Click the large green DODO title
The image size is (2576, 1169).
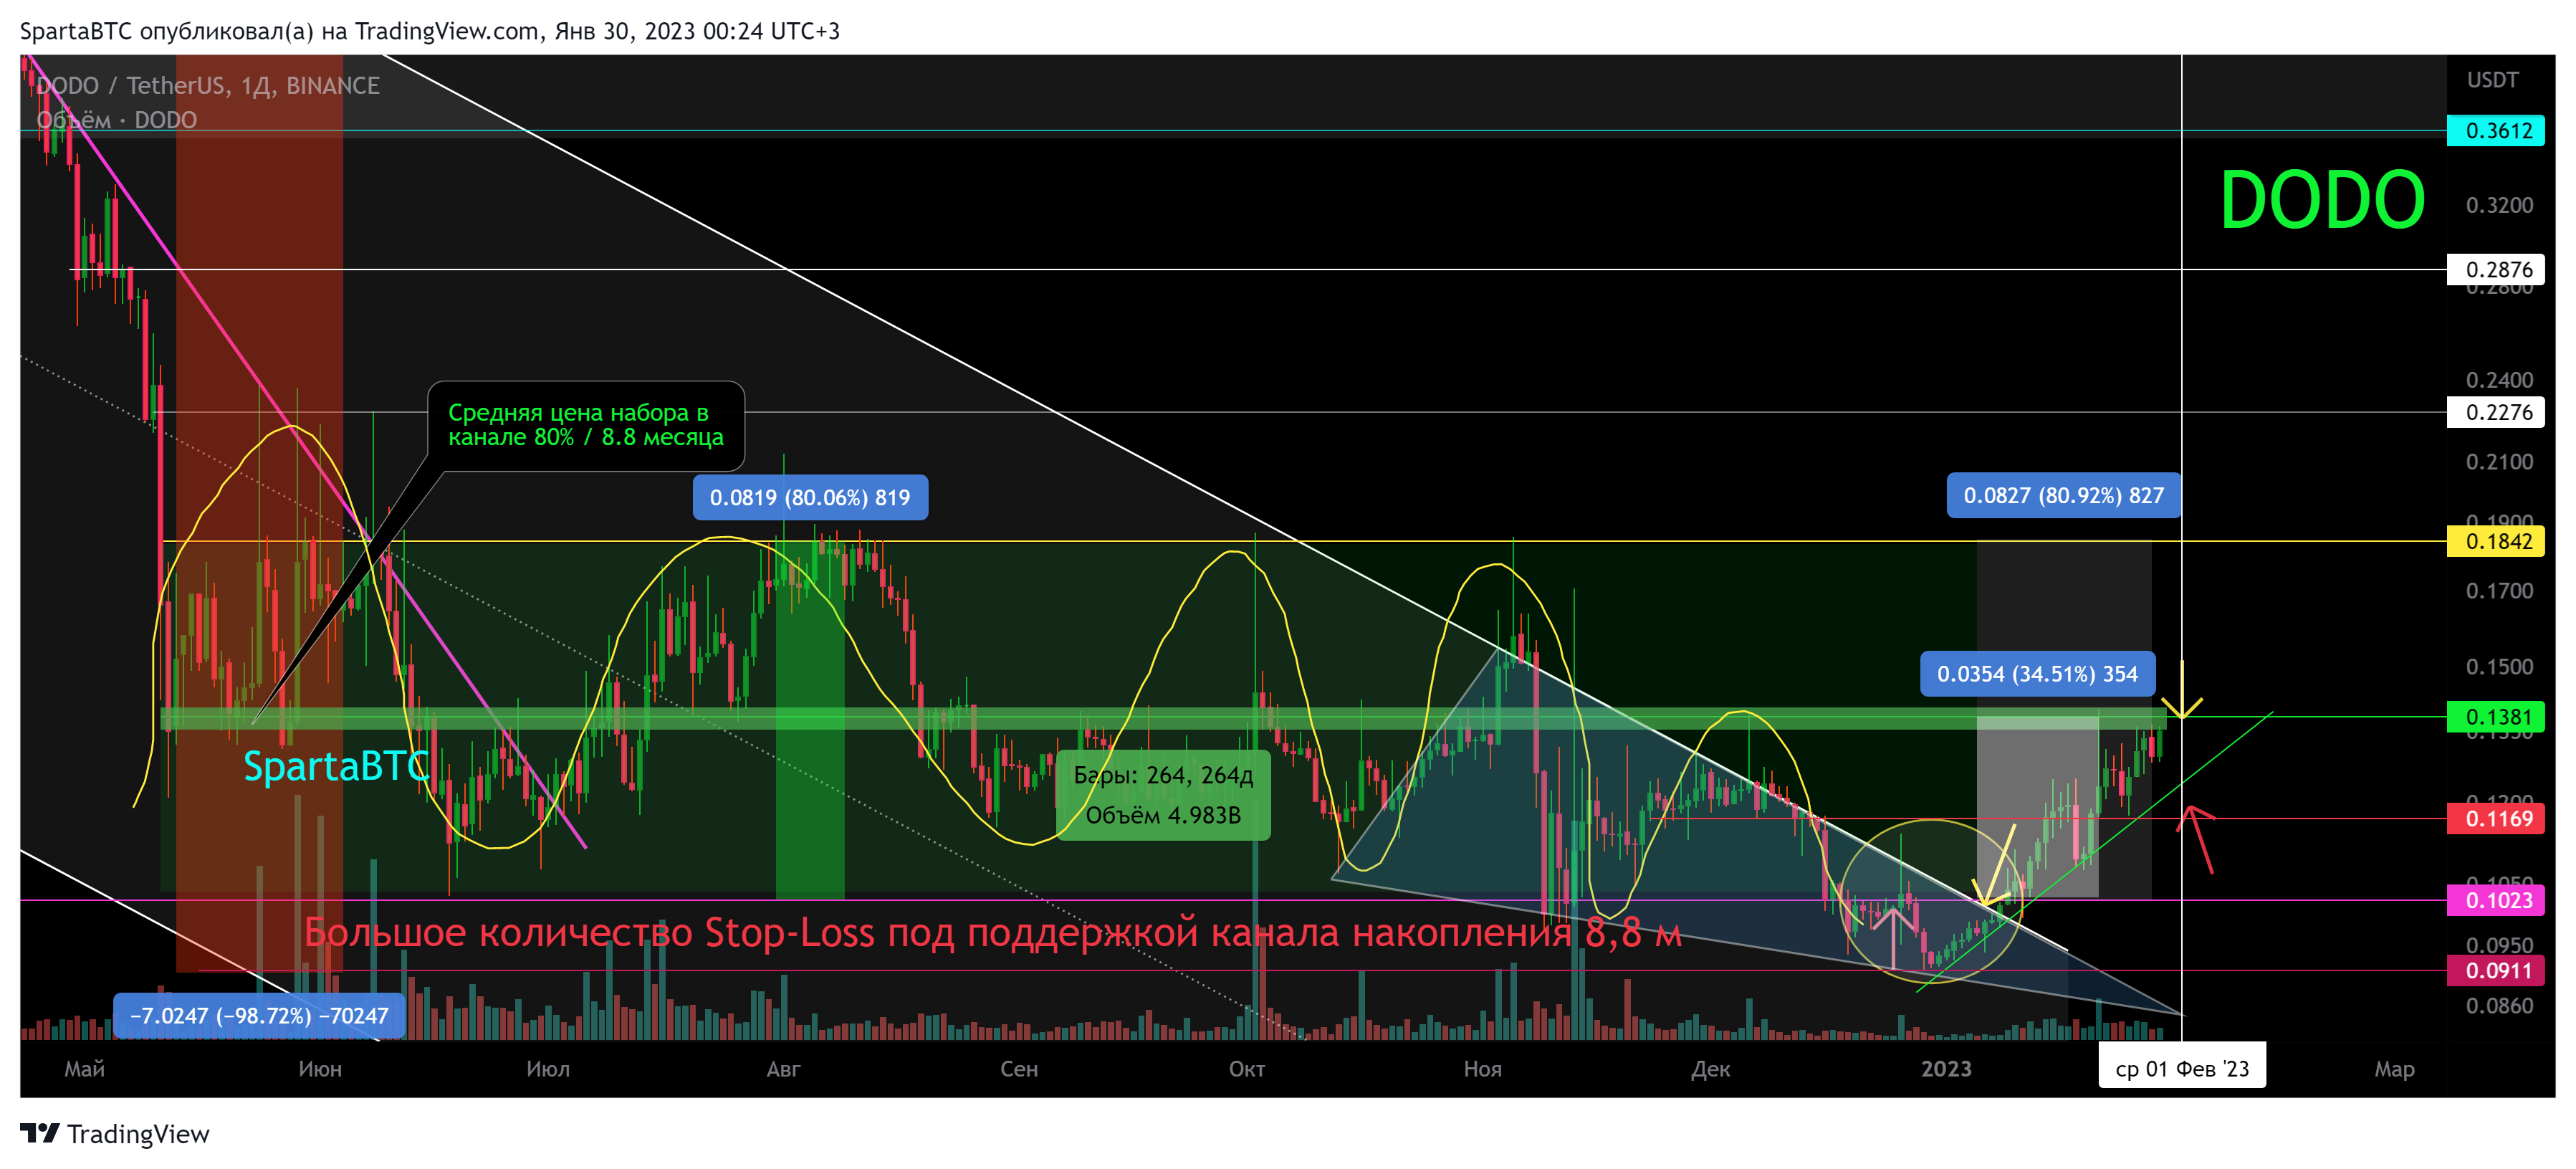2322,200
